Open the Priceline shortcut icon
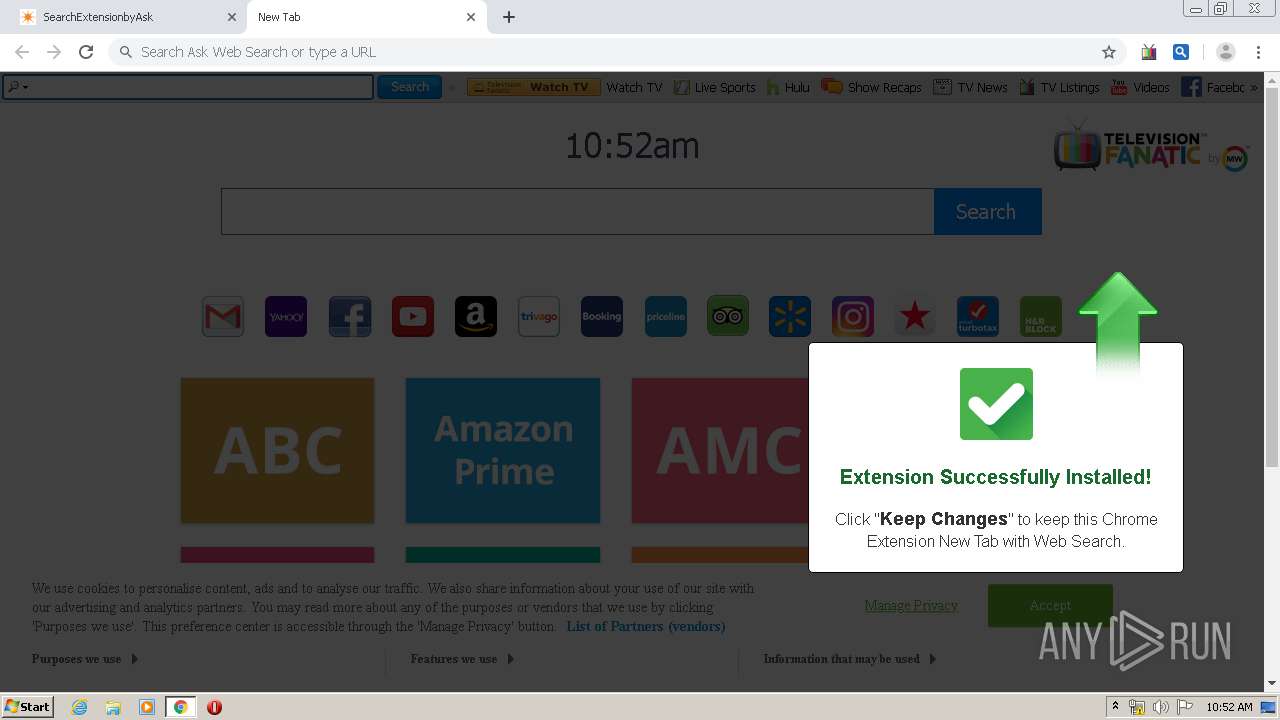Screen dimensions: 1280x720 click(666, 317)
